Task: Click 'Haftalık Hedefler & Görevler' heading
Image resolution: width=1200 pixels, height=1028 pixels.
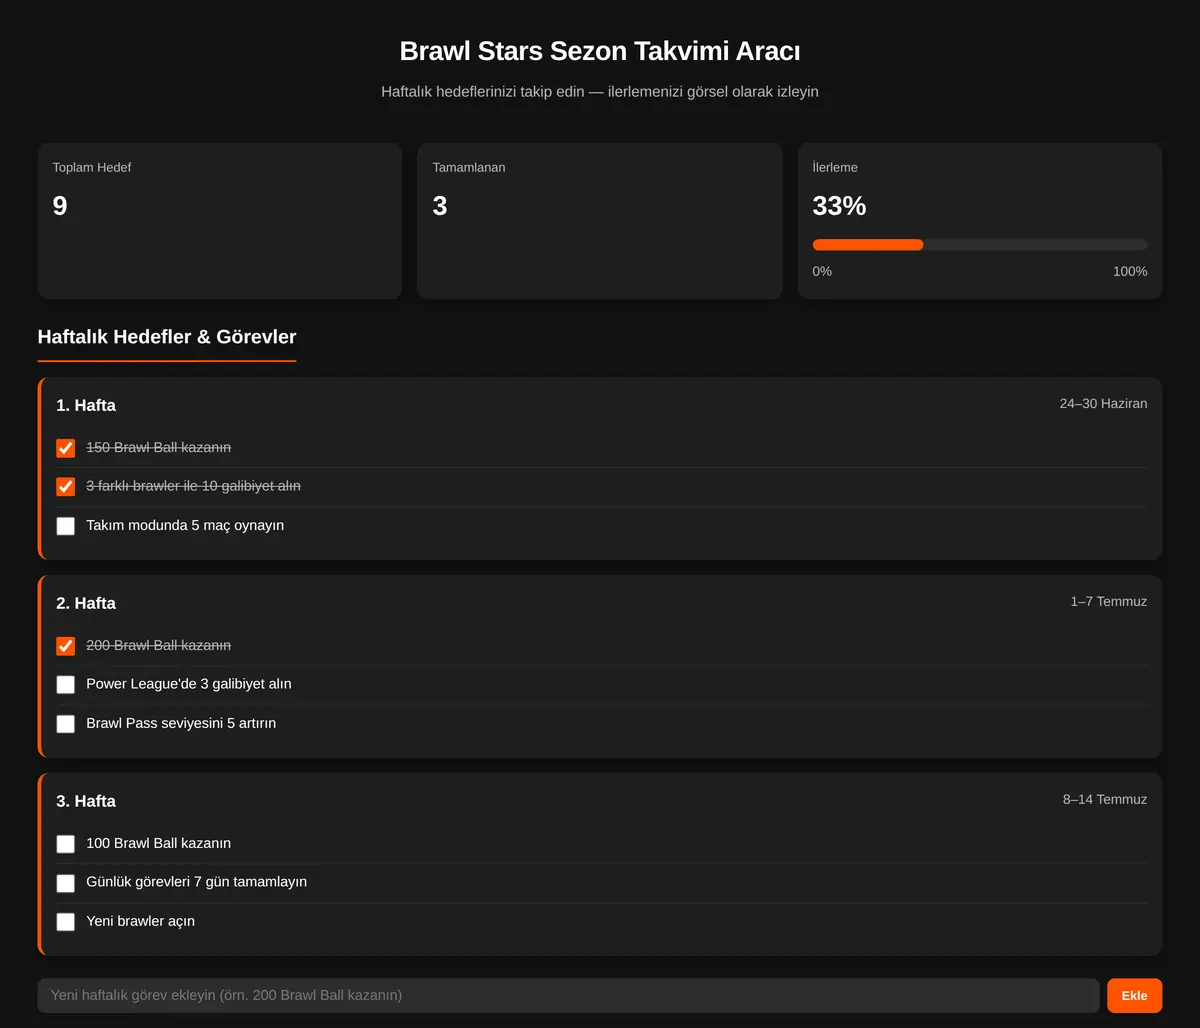Action: 167,337
